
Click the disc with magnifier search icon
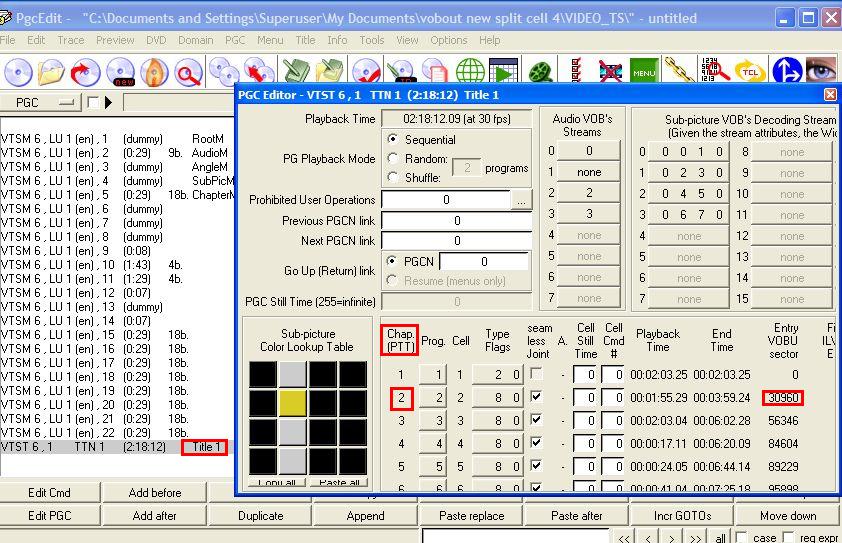[x=188, y=73]
